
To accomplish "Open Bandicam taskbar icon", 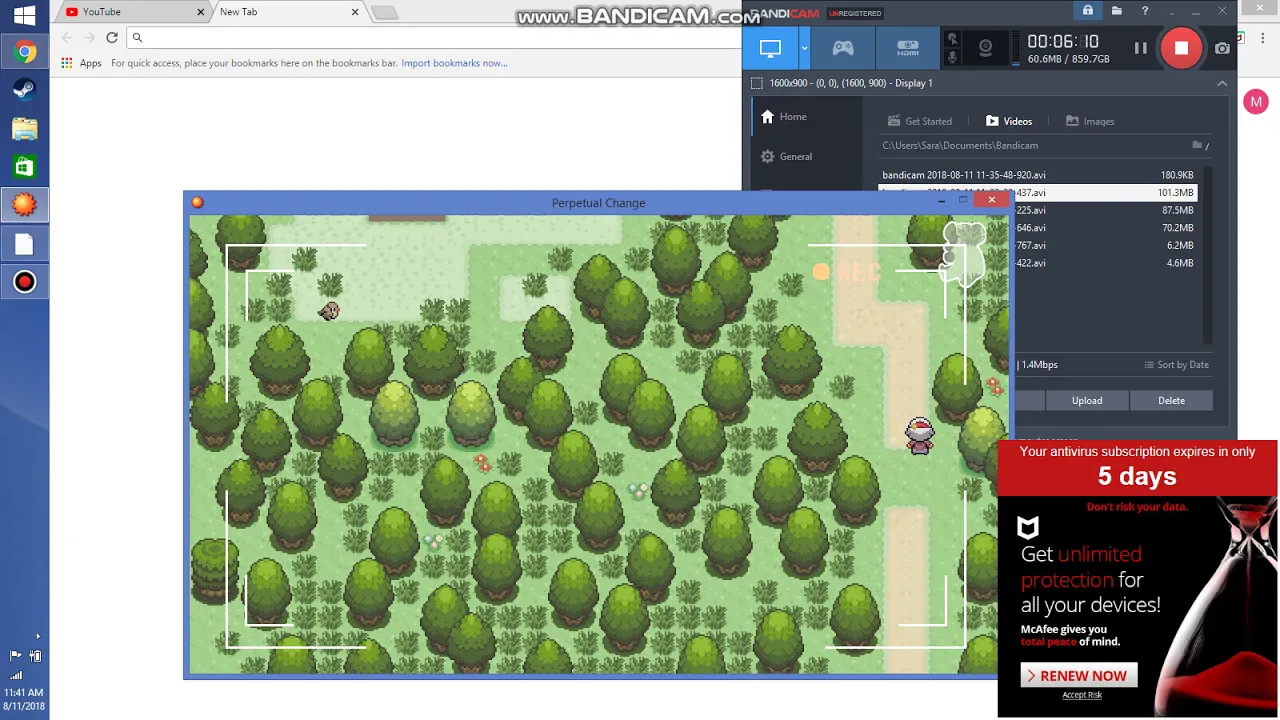I will tap(24, 282).
